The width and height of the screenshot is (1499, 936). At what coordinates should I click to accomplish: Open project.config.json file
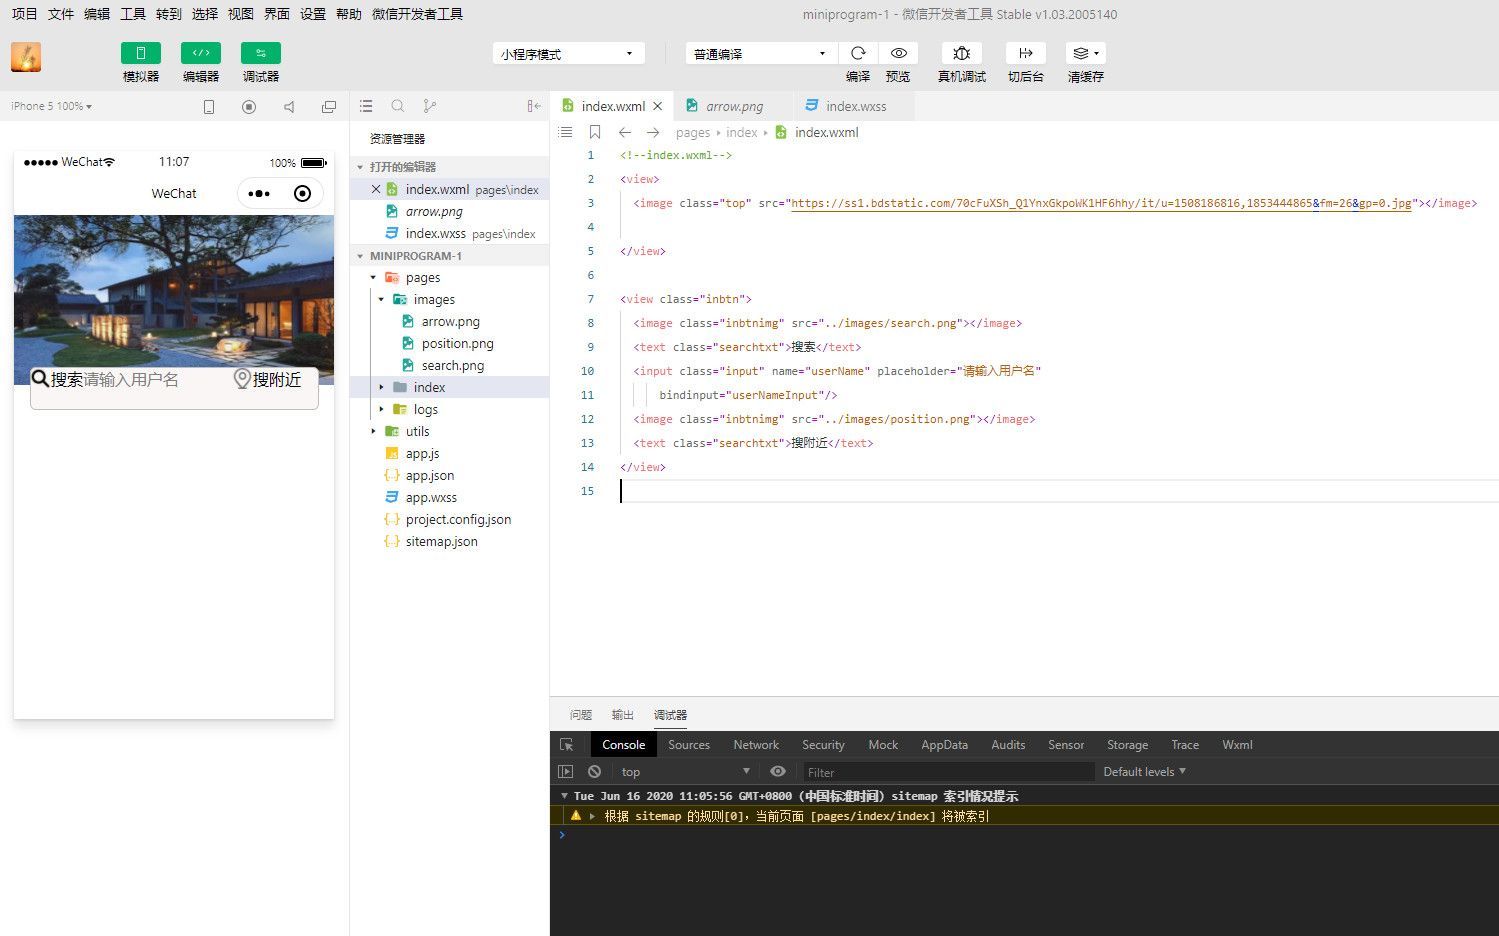458,519
